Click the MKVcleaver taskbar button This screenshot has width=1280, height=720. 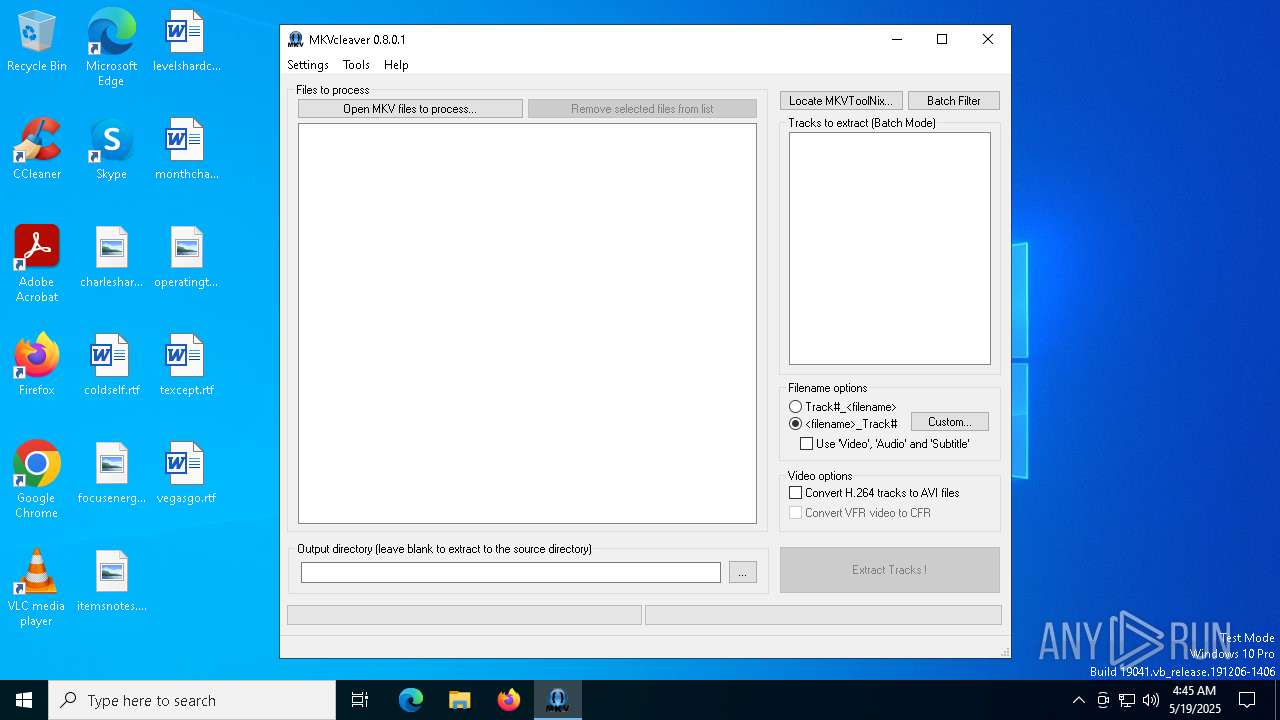557,700
